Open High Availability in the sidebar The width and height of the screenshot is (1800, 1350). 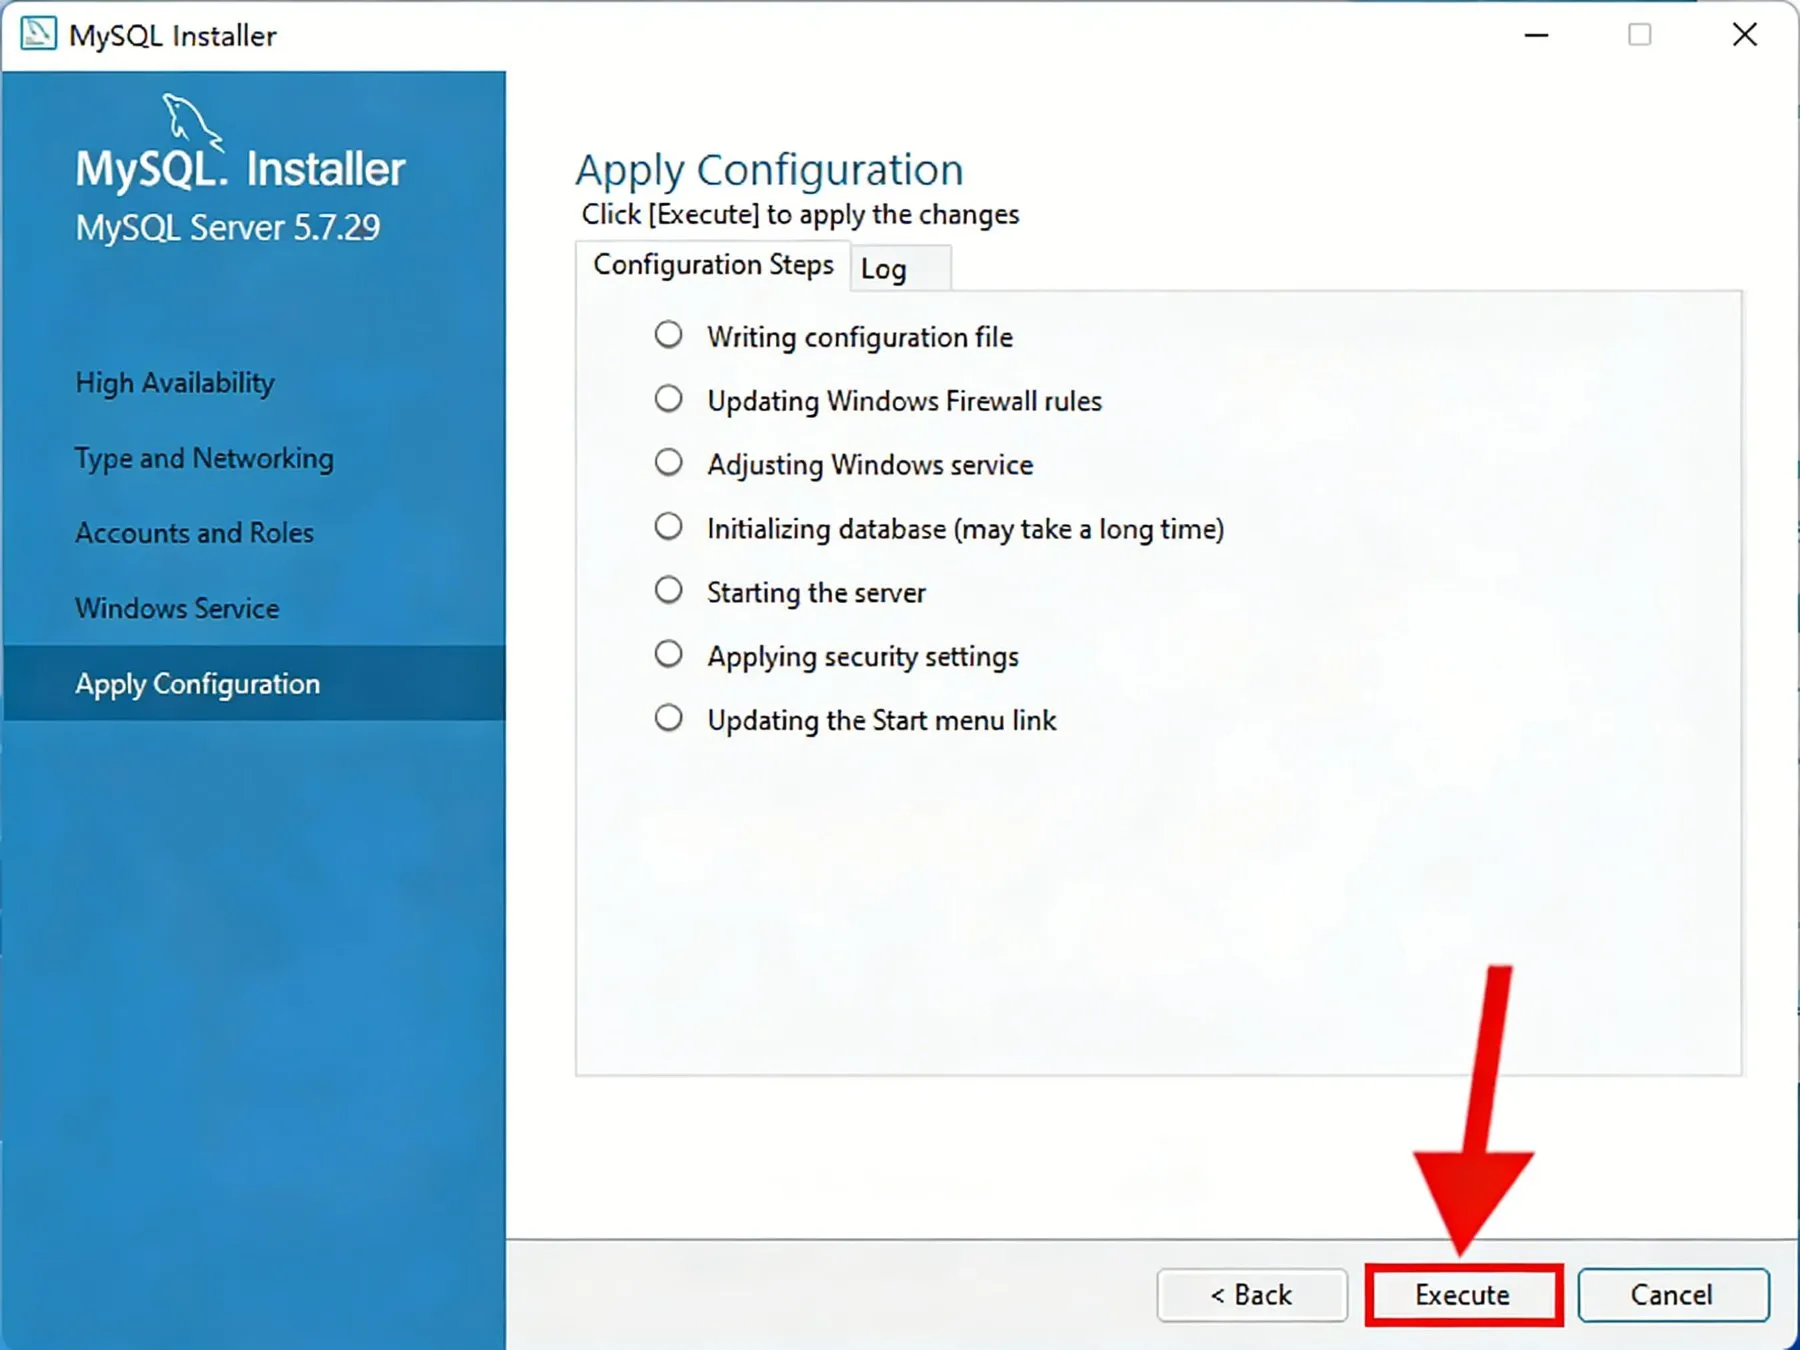pos(175,383)
